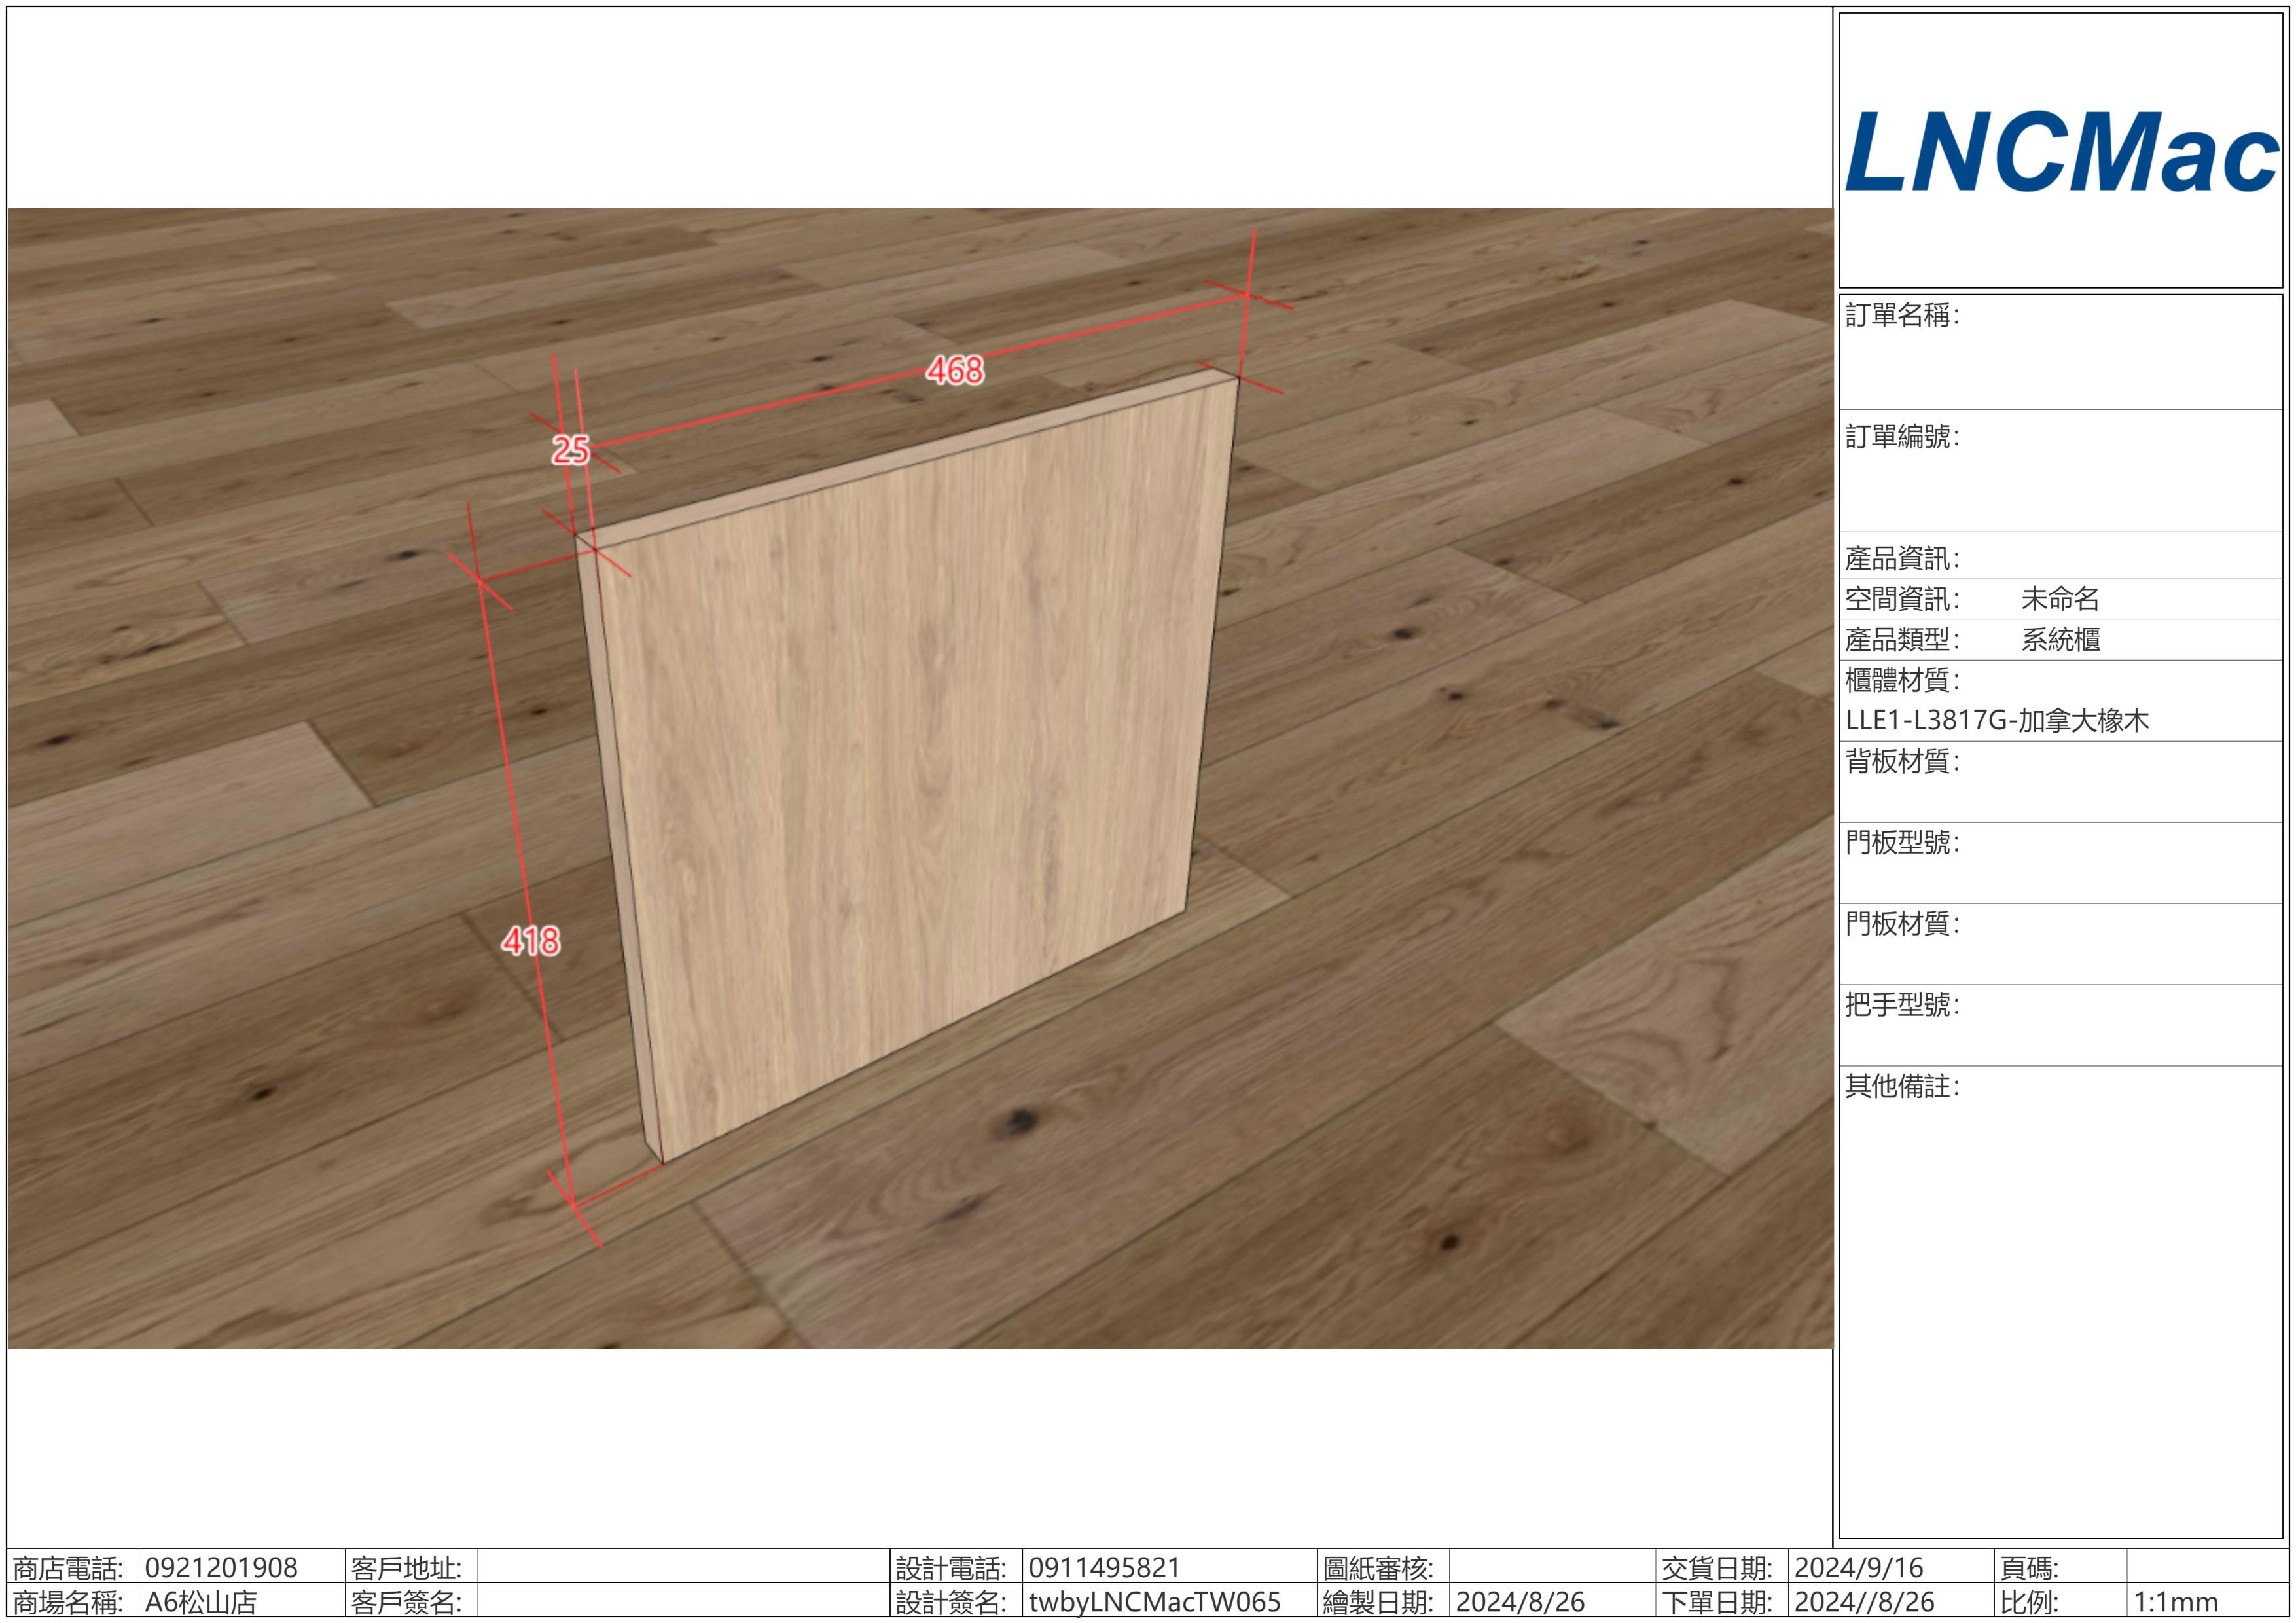Click the drawing date 2024/8/26

[x=1520, y=1602]
